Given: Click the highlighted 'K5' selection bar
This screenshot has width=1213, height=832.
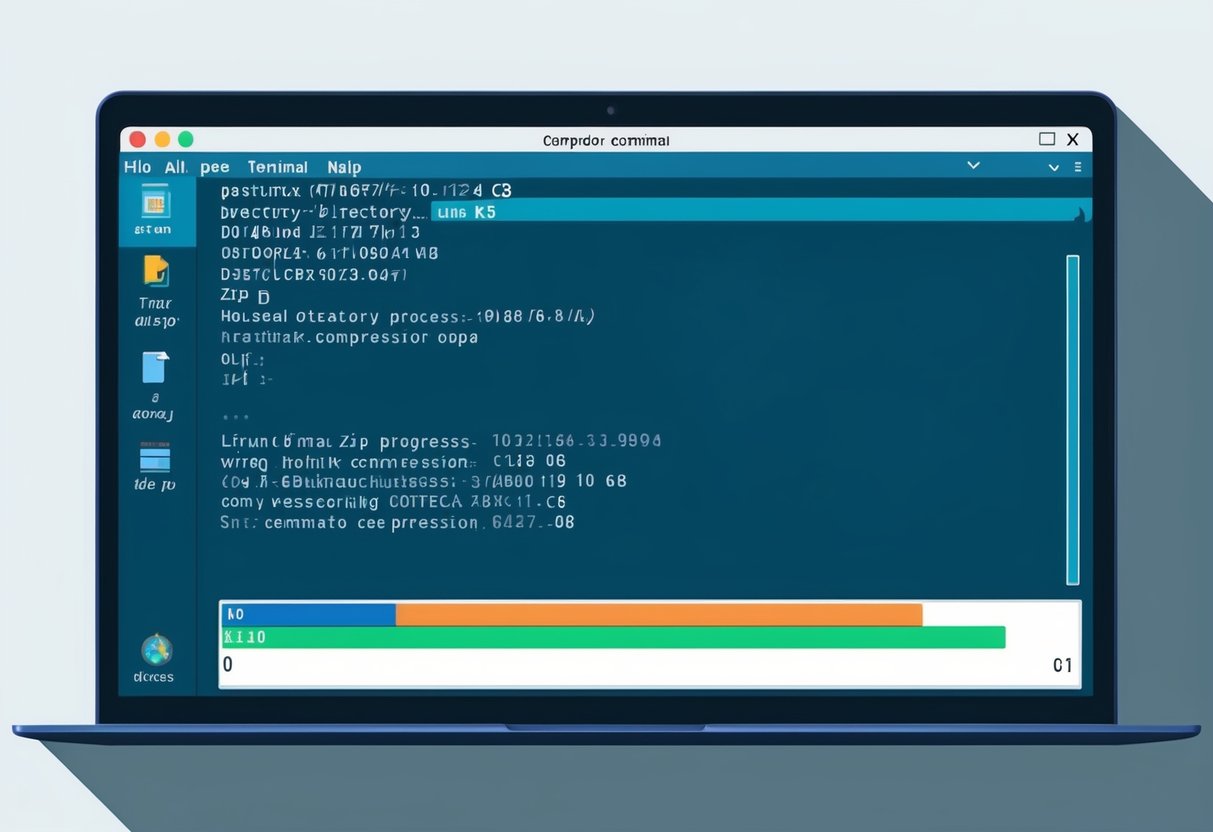Looking at the screenshot, I should coord(758,211).
